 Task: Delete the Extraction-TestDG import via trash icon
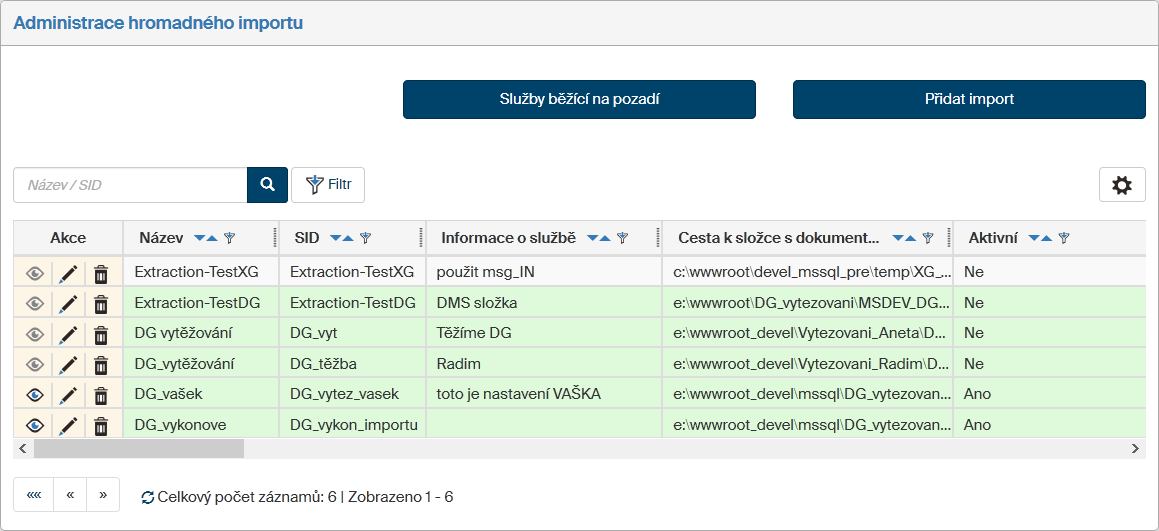pos(101,303)
